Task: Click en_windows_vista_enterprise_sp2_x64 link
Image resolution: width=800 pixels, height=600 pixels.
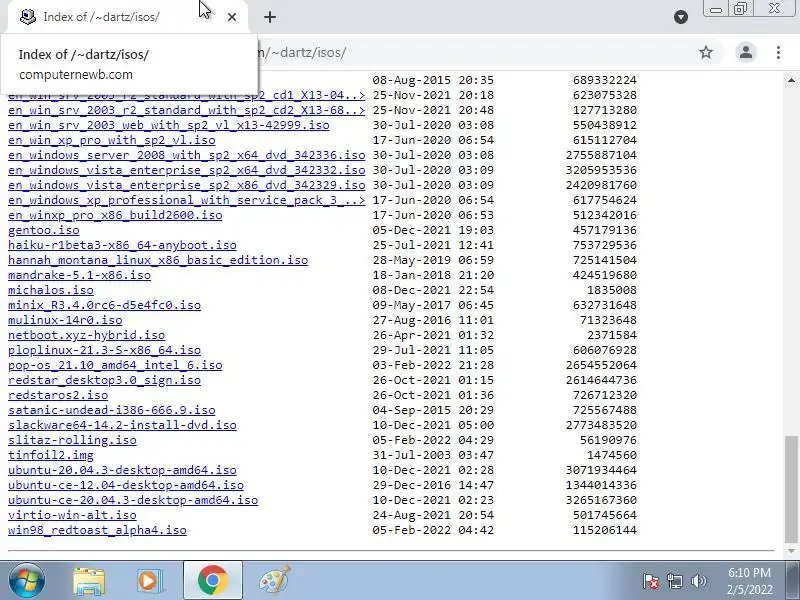Action: [187, 170]
